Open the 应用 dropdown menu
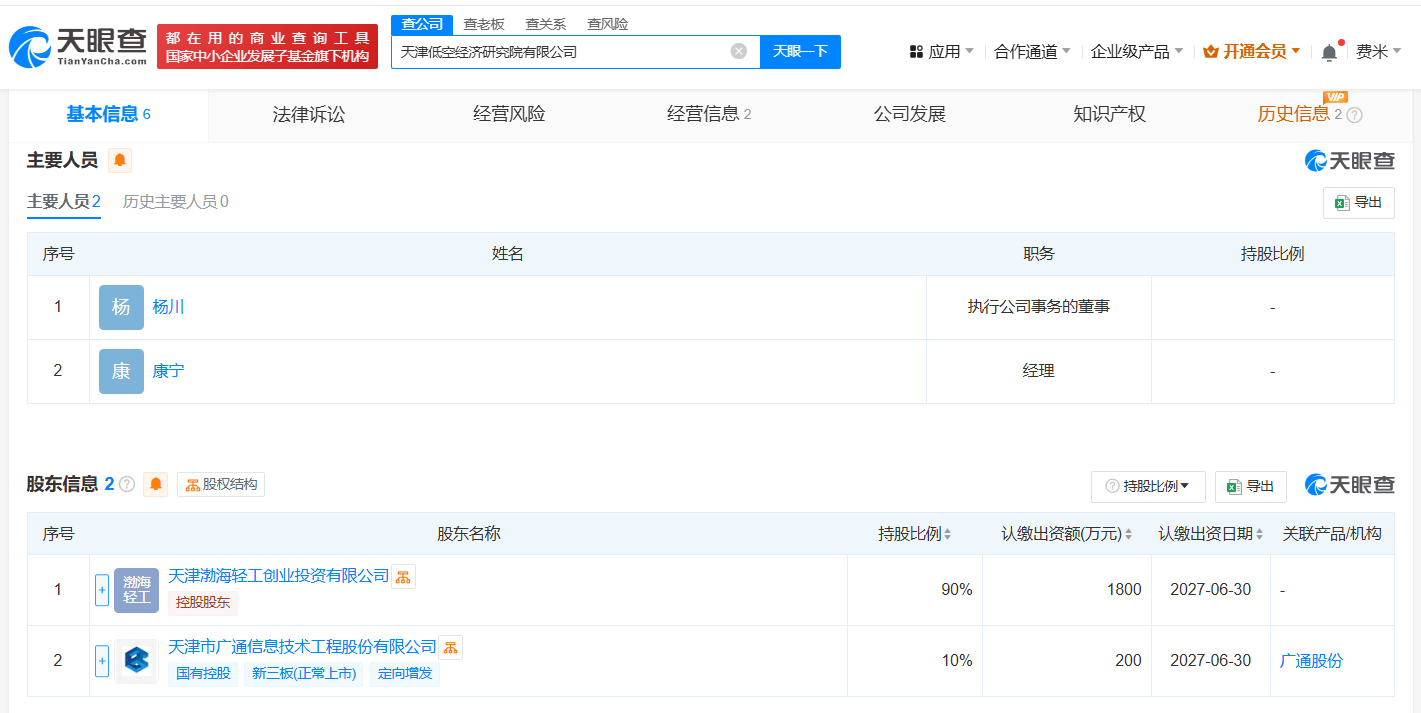This screenshot has height=713, width=1421. (941, 52)
